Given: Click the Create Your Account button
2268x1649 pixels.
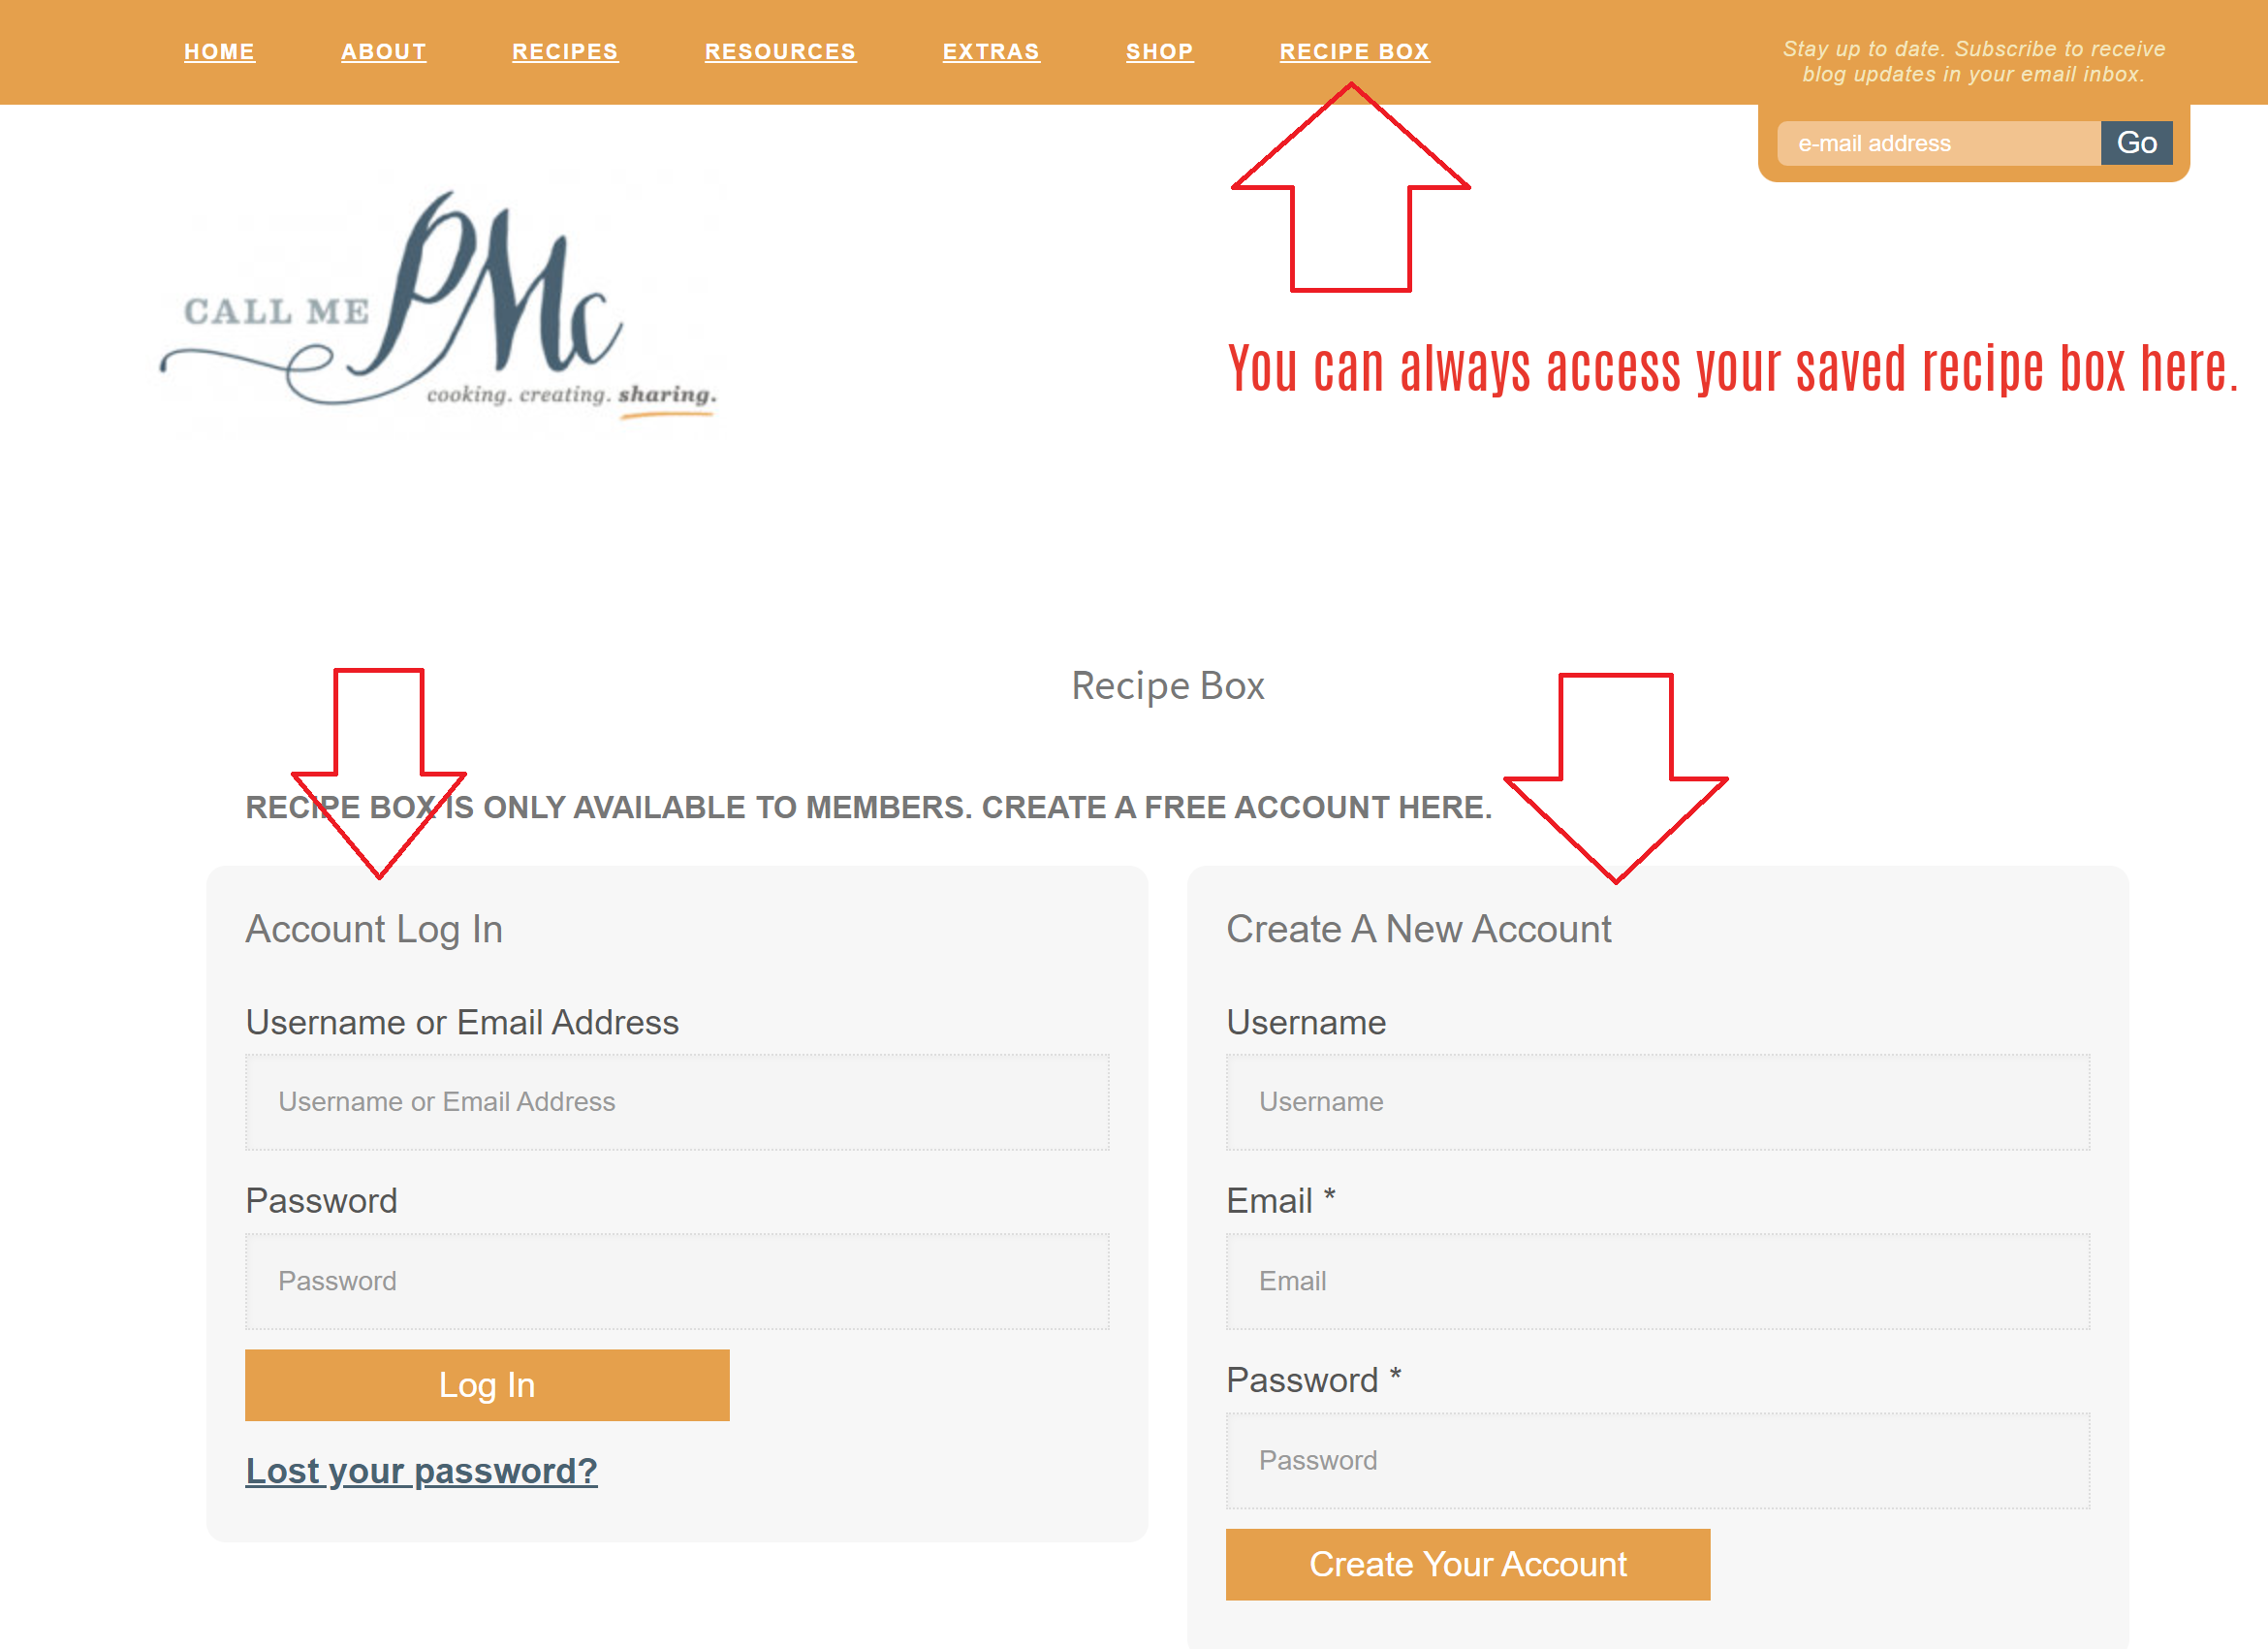Looking at the screenshot, I should (1465, 1565).
